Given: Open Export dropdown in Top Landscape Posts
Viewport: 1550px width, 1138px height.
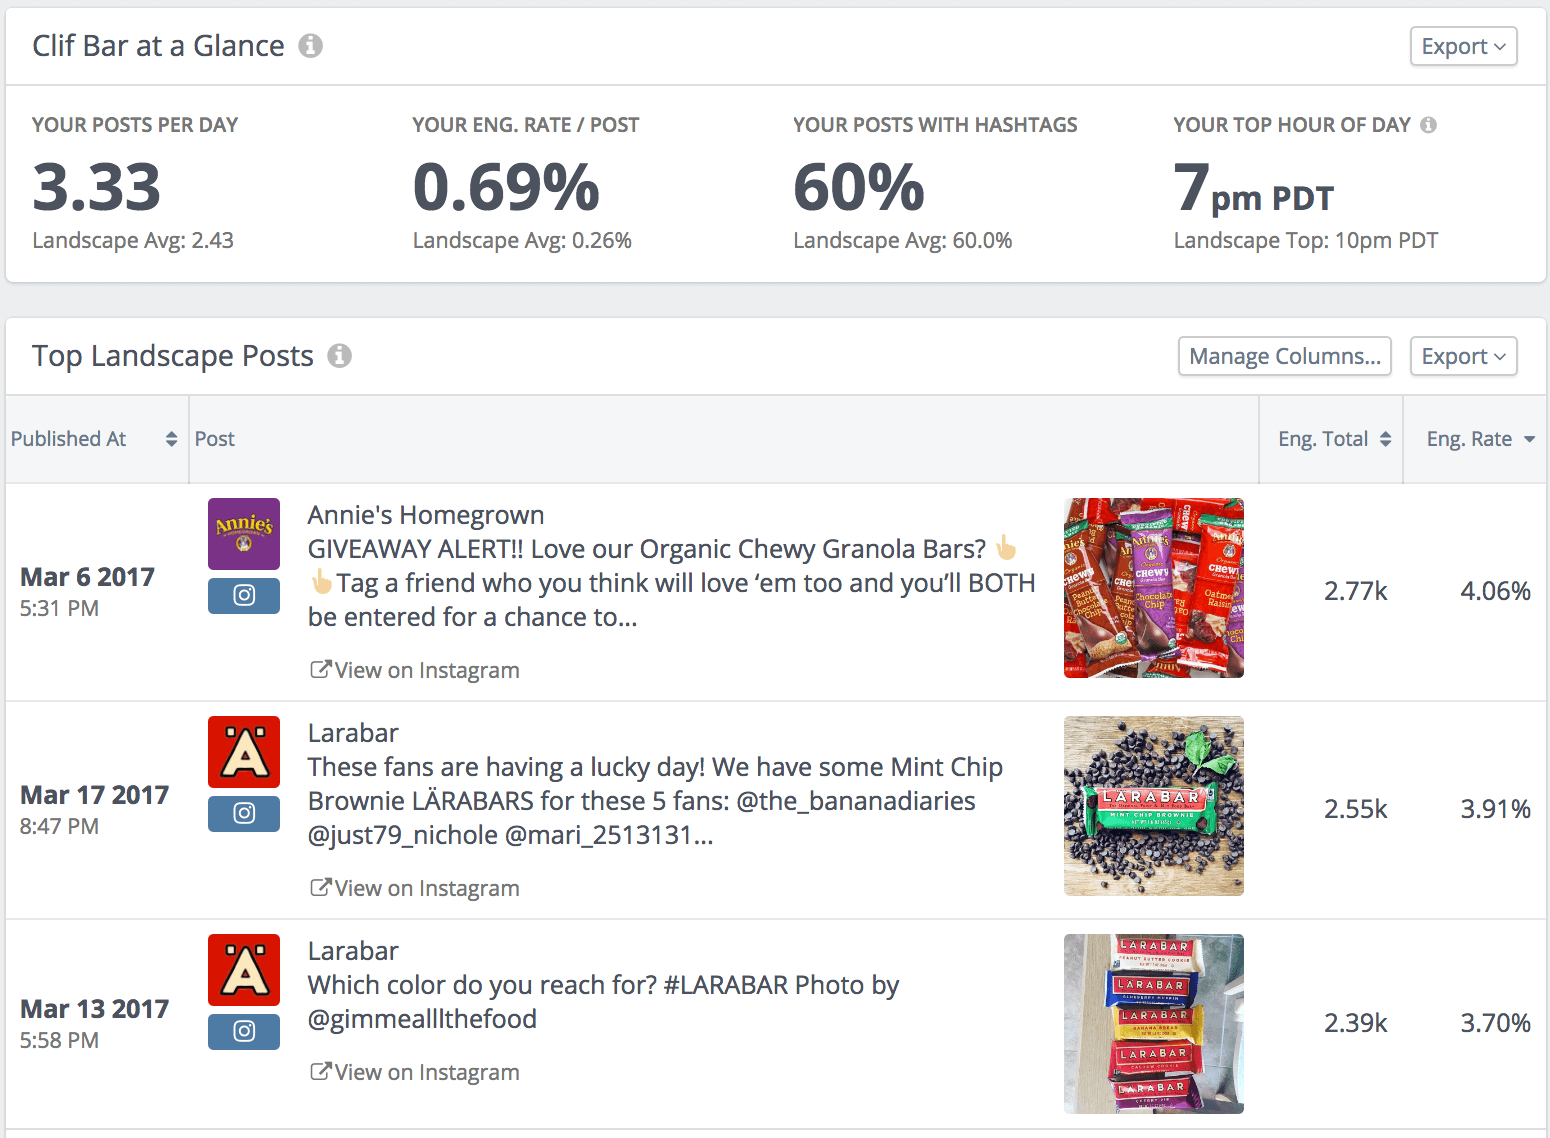Looking at the screenshot, I should point(1463,357).
